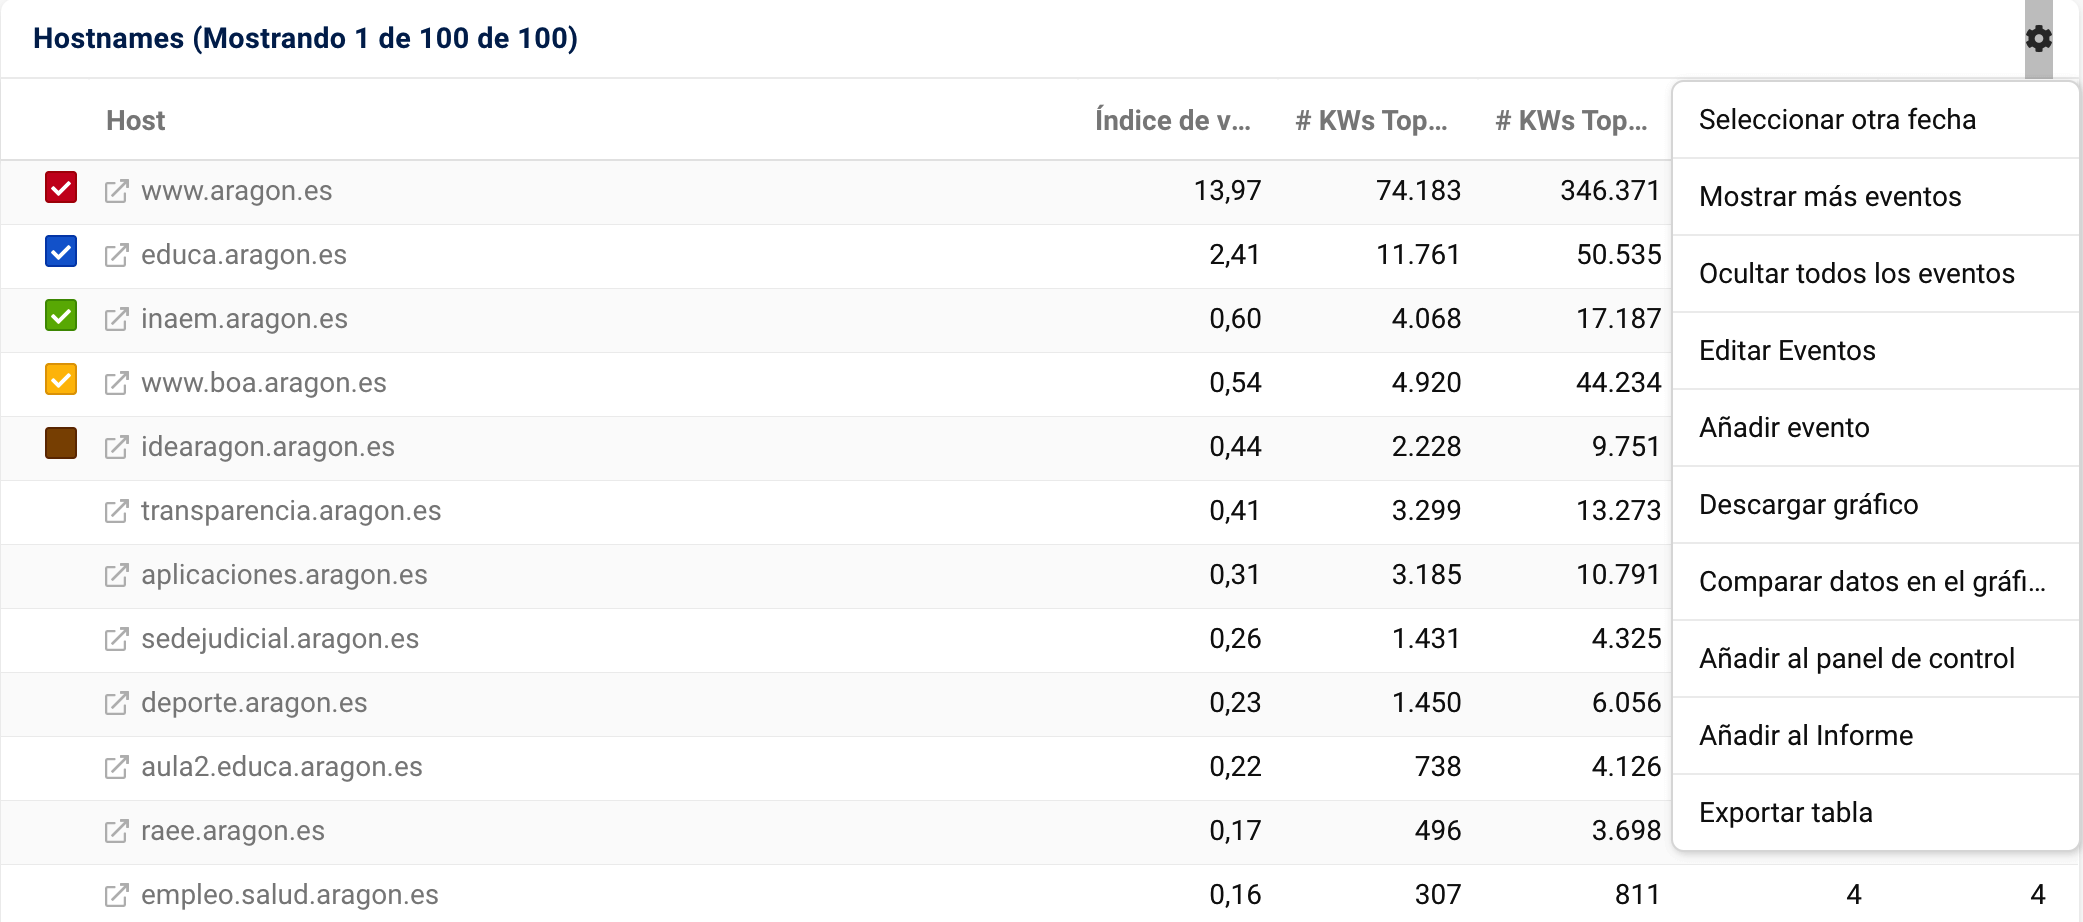Open external link icon for raee.aragon.es
Screen dimensions: 2083x922
click(117, 831)
